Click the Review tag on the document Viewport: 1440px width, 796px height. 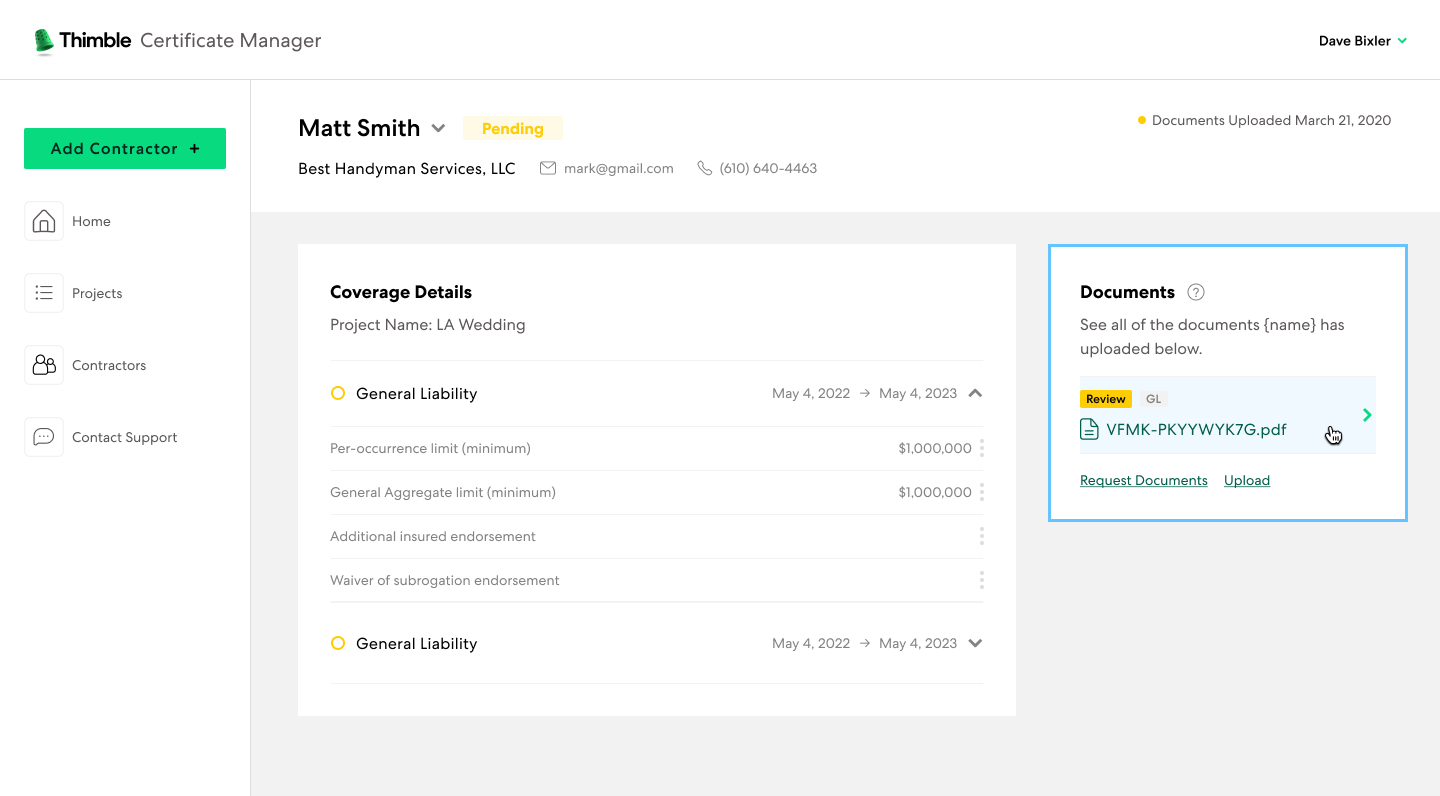pos(1106,399)
